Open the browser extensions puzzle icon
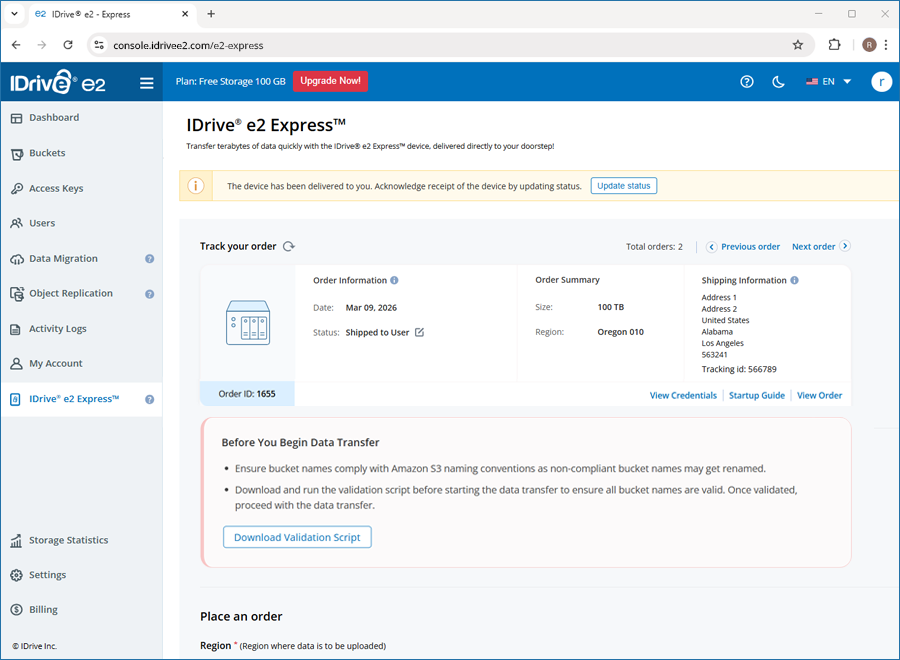This screenshot has width=900, height=660. click(x=834, y=45)
